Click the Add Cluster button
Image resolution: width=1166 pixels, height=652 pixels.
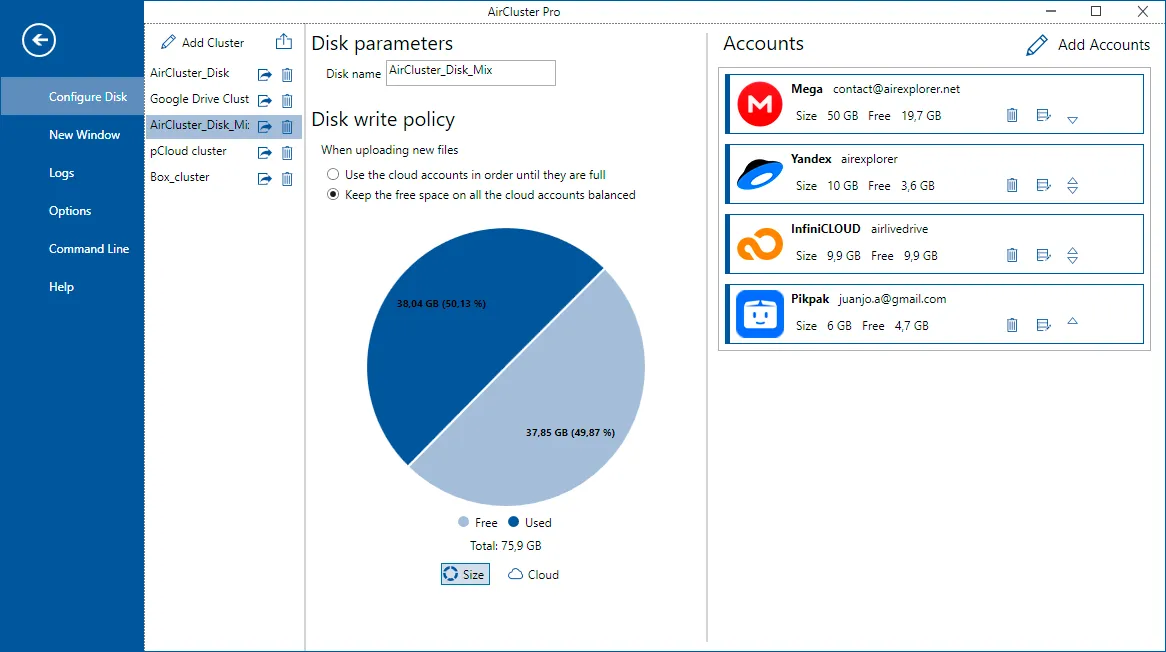coord(202,42)
